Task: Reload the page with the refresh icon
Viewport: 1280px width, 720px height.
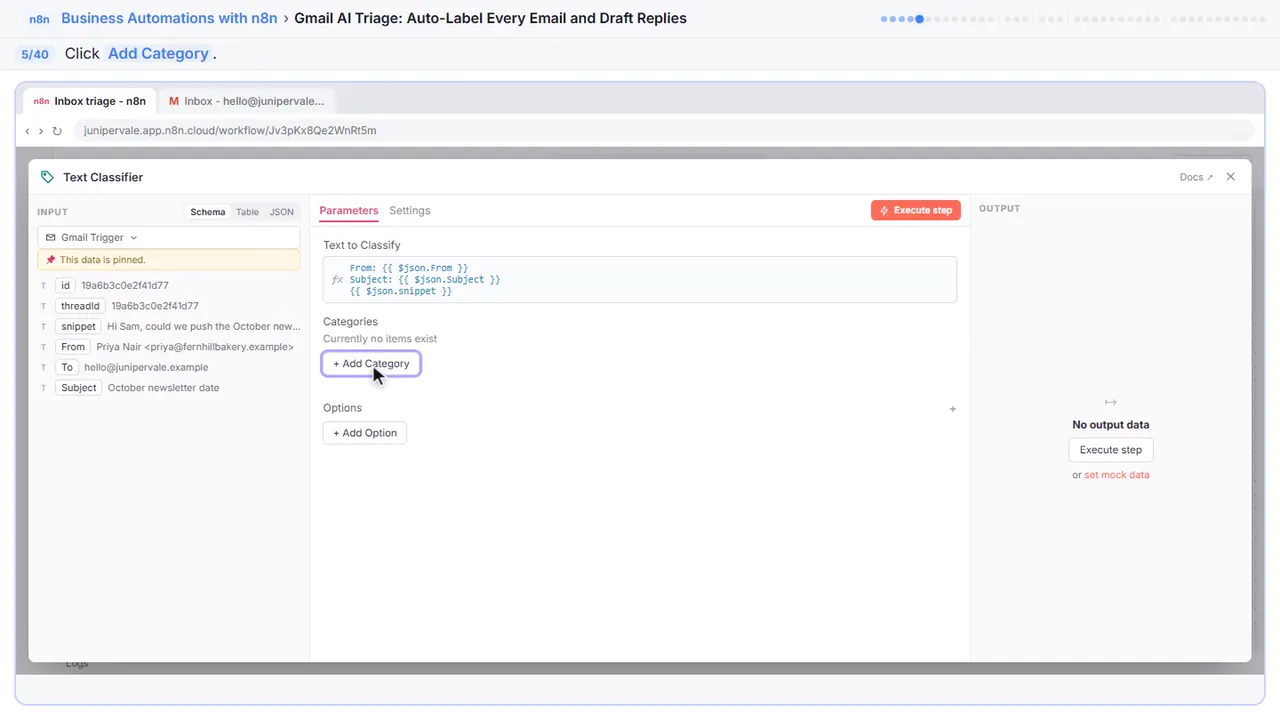Action: pos(57,131)
